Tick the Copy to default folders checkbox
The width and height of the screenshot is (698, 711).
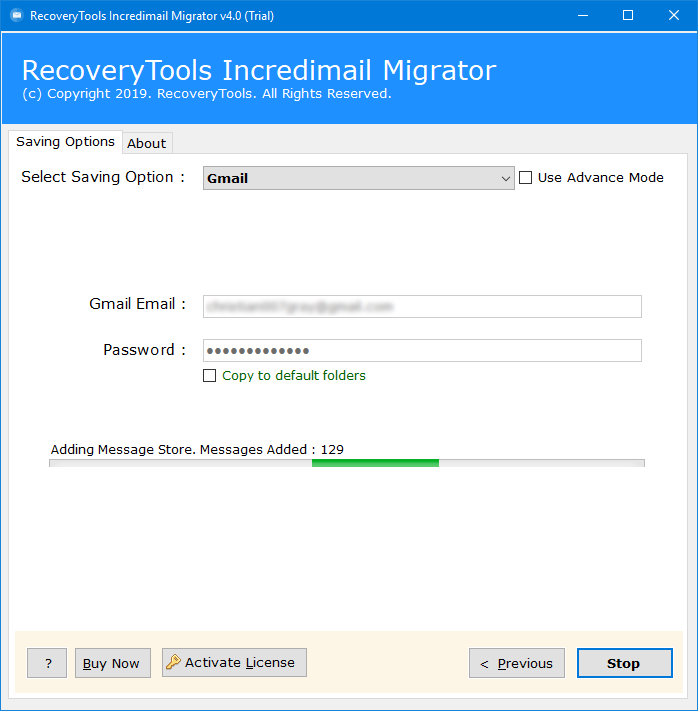[x=209, y=375]
